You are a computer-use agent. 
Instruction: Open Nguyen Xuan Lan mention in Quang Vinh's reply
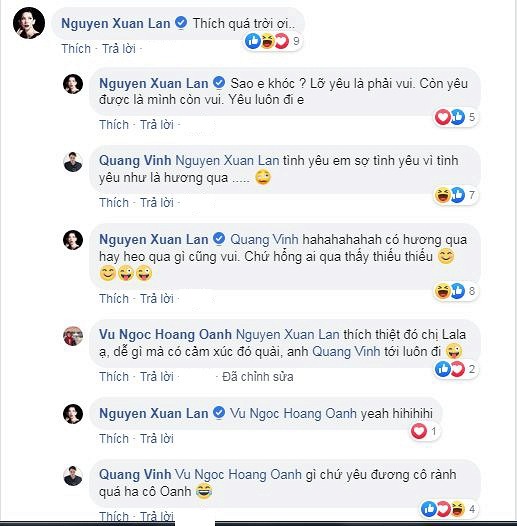tap(227, 161)
